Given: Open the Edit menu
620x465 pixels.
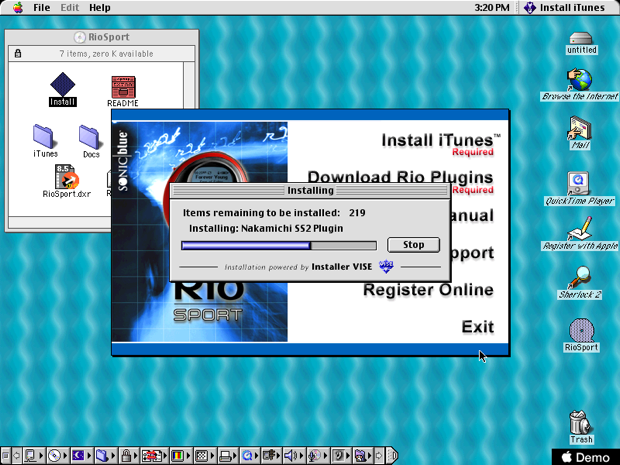Looking at the screenshot, I should (x=70, y=8).
